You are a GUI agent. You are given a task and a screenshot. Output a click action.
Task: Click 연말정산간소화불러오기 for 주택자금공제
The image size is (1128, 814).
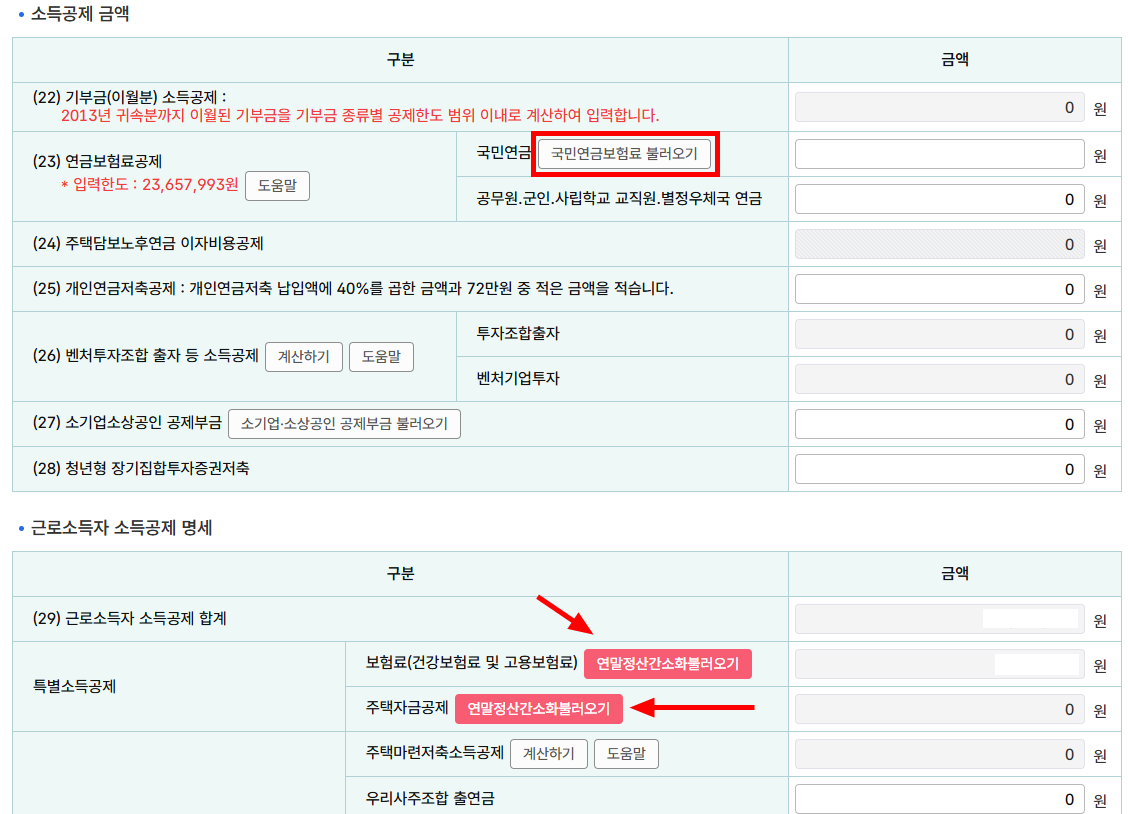tap(539, 709)
